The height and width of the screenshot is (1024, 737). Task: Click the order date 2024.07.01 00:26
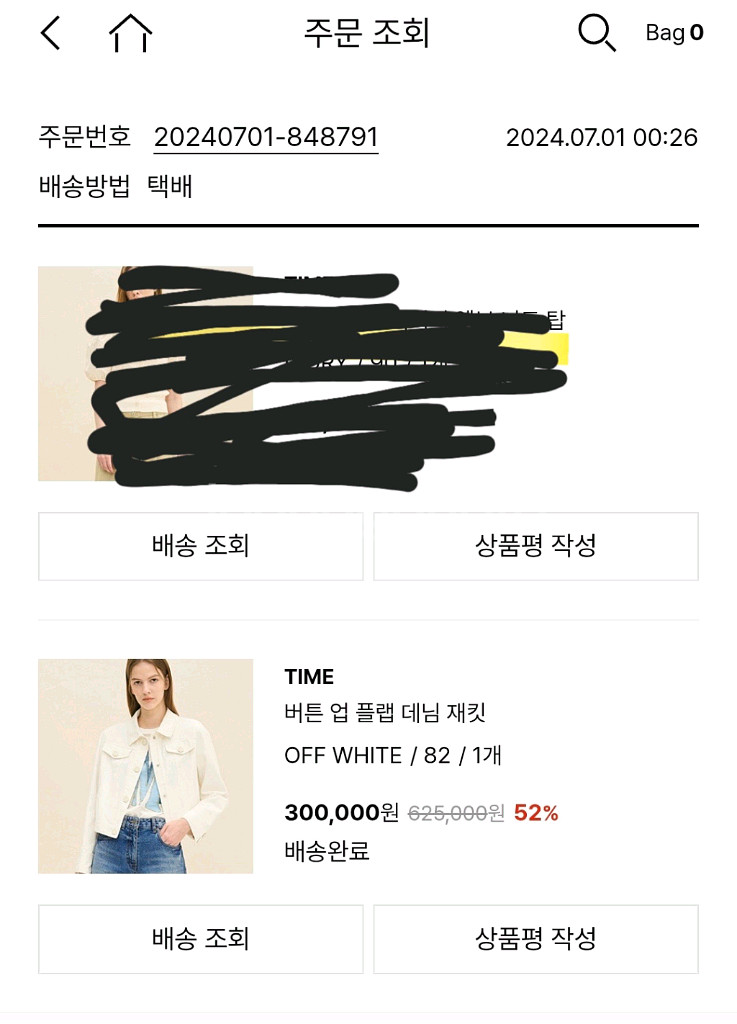601,137
